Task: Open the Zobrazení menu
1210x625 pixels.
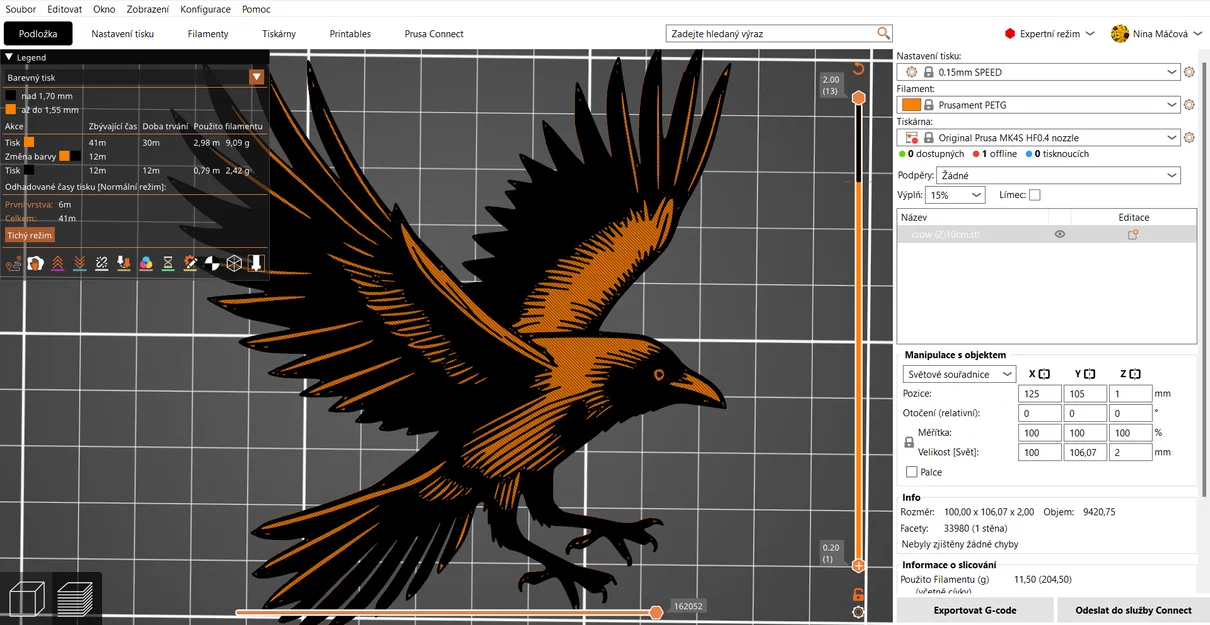Action: pos(148,9)
